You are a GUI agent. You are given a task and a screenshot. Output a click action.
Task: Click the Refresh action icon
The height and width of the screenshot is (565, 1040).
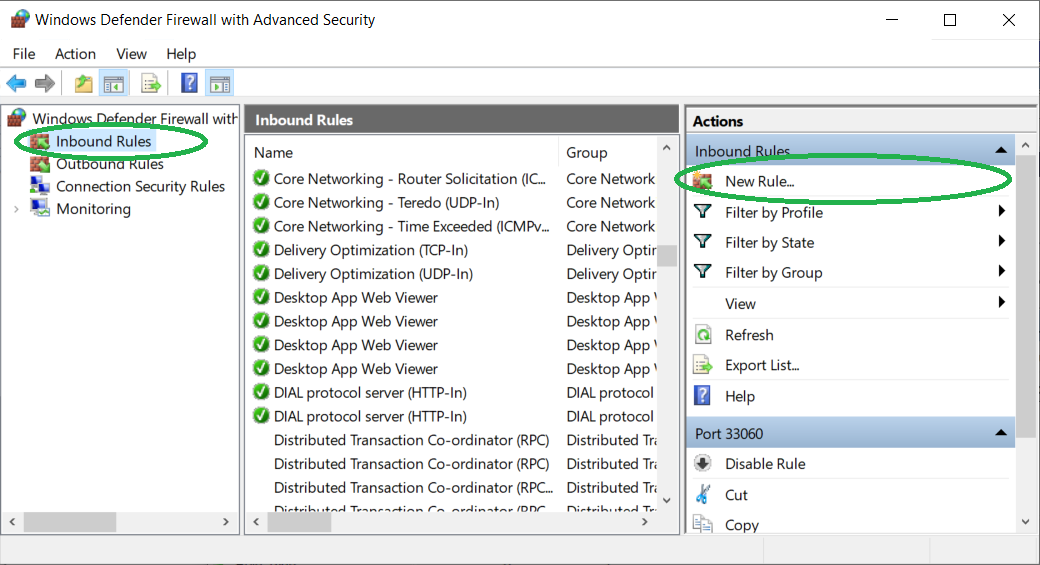pyautogui.click(x=704, y=335)
